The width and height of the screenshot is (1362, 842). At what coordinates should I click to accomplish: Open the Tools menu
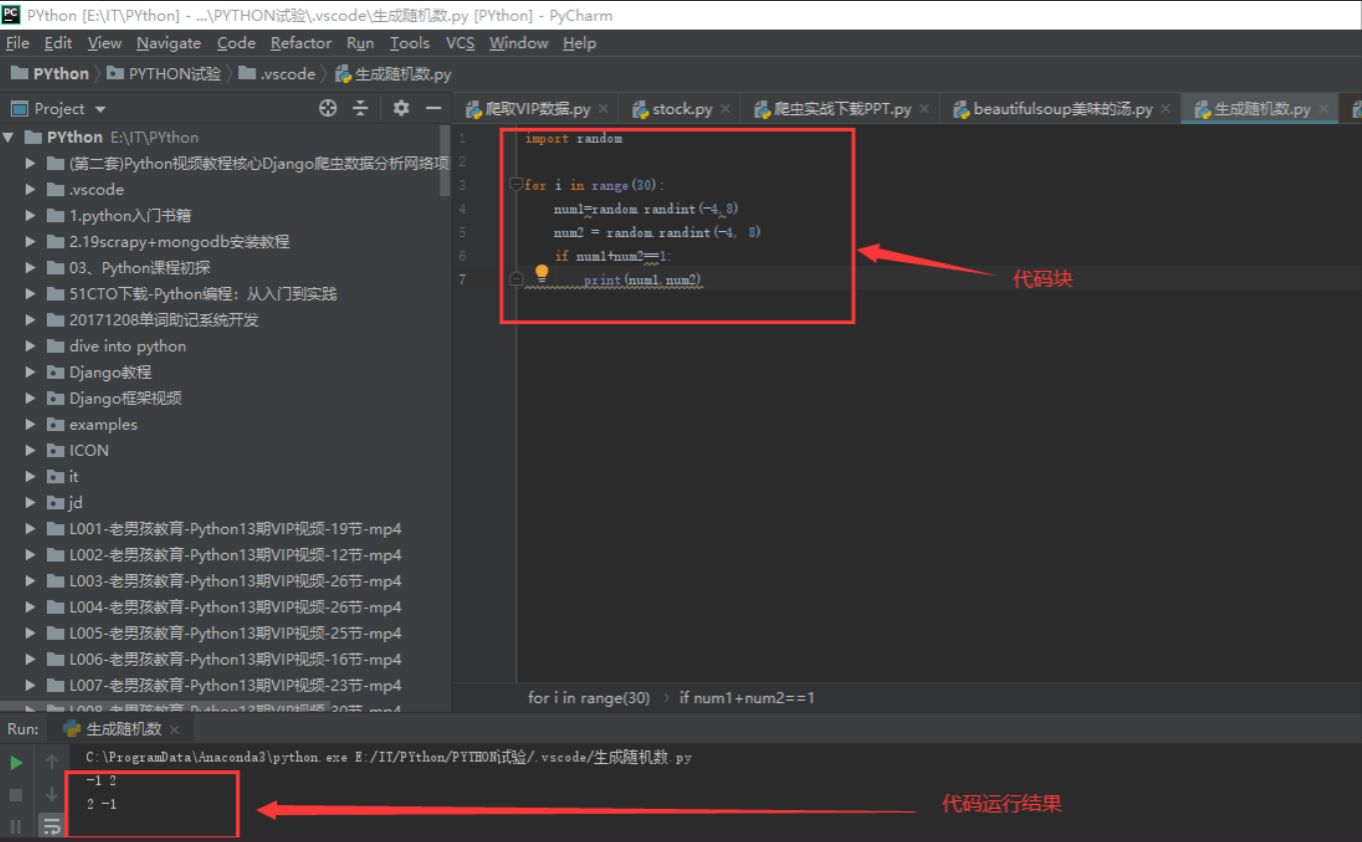click(409, 43)
